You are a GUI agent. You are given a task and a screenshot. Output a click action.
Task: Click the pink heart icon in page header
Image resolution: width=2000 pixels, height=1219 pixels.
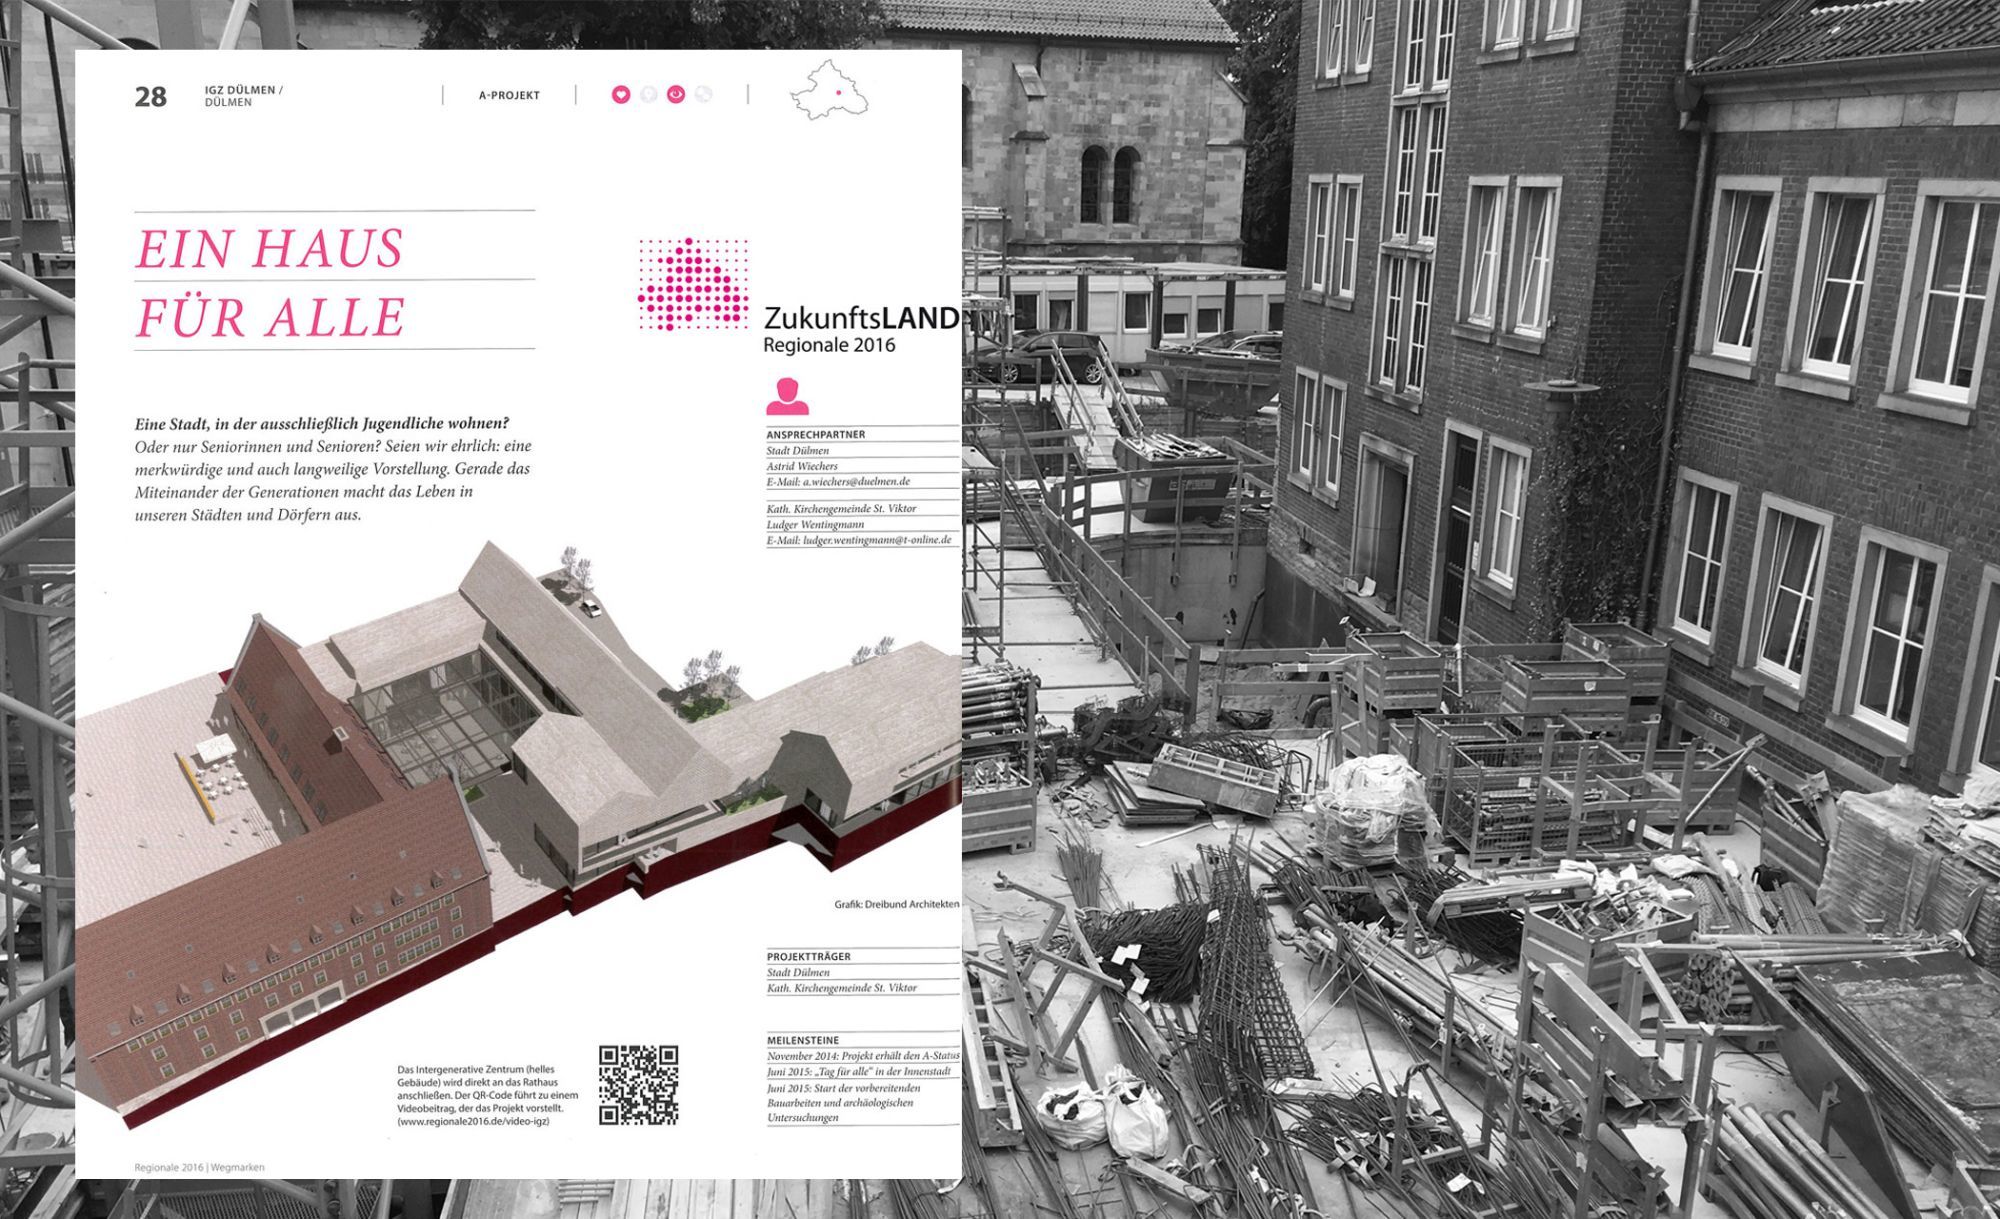pos(621,95)
